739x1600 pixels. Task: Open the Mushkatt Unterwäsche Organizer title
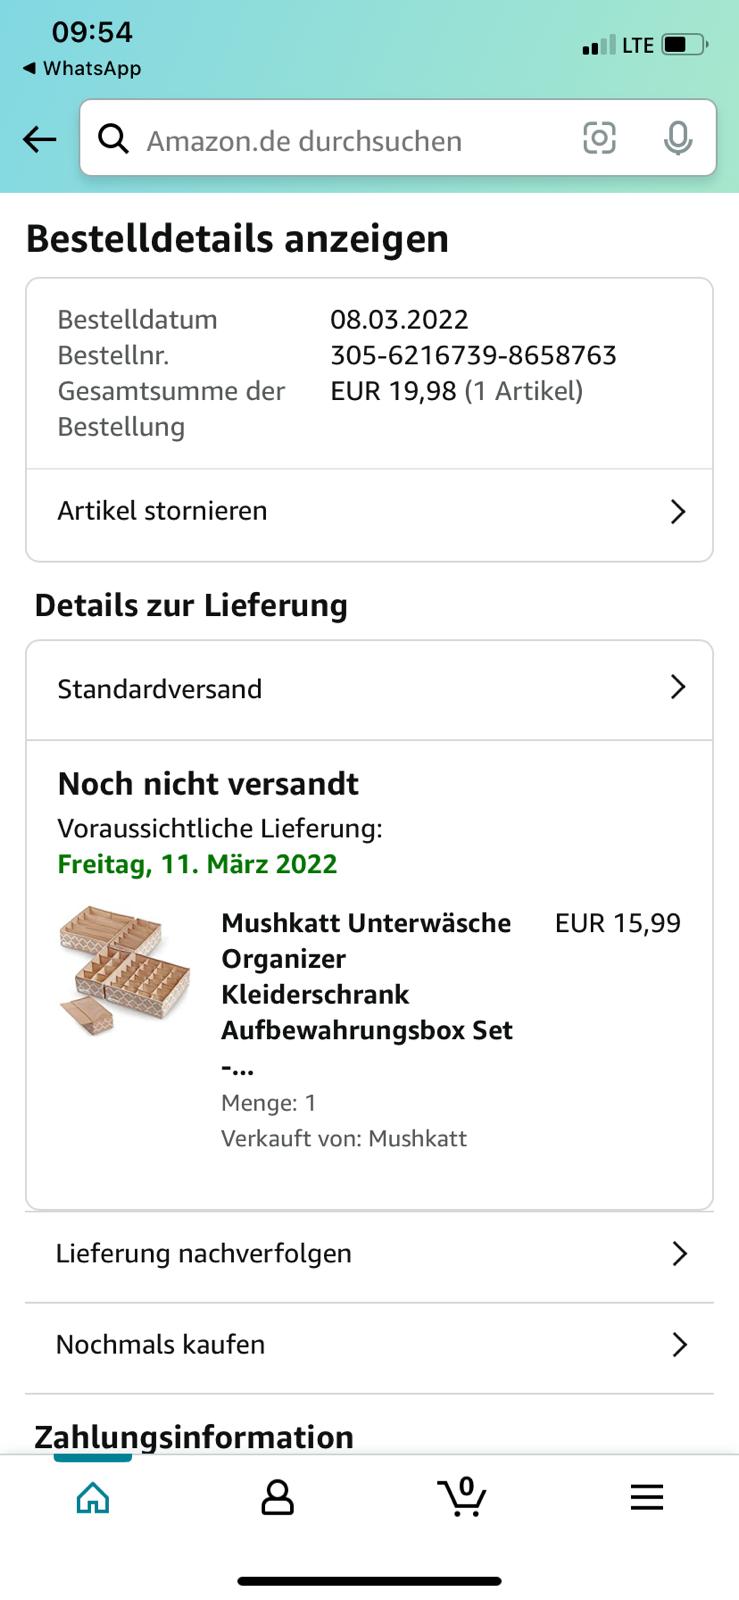pyautogui.click(x=366, y=977)
